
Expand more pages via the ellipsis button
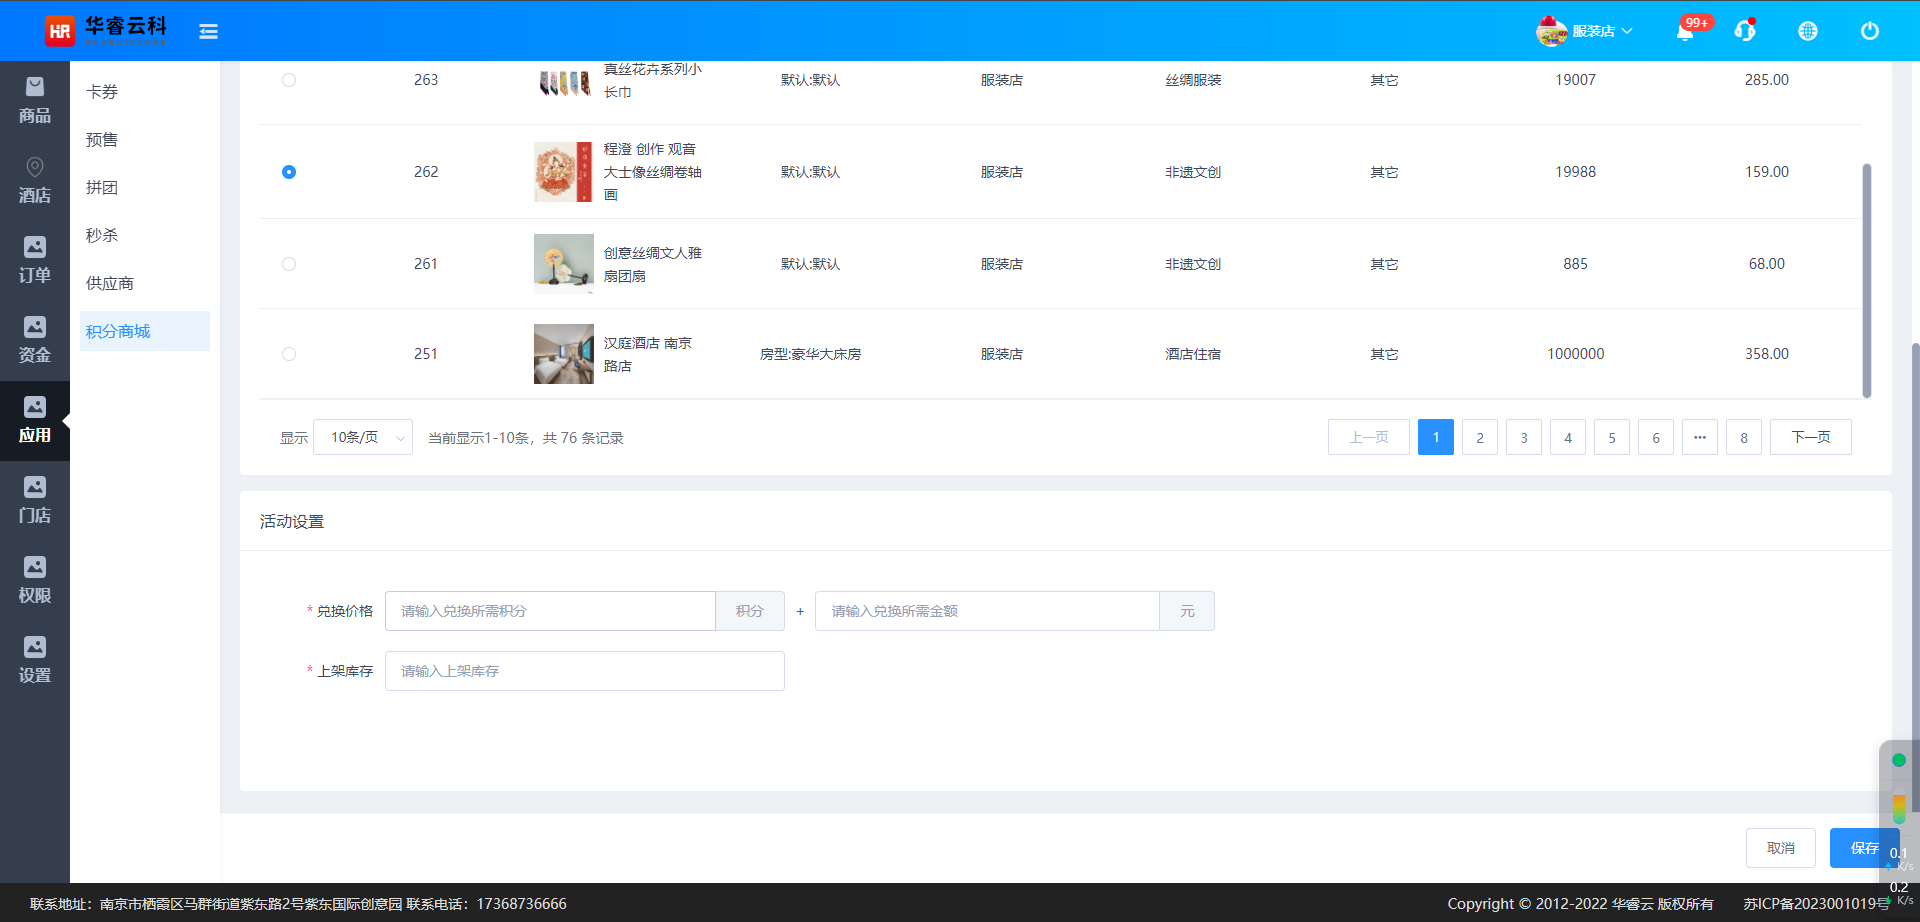click(1699, 438)
